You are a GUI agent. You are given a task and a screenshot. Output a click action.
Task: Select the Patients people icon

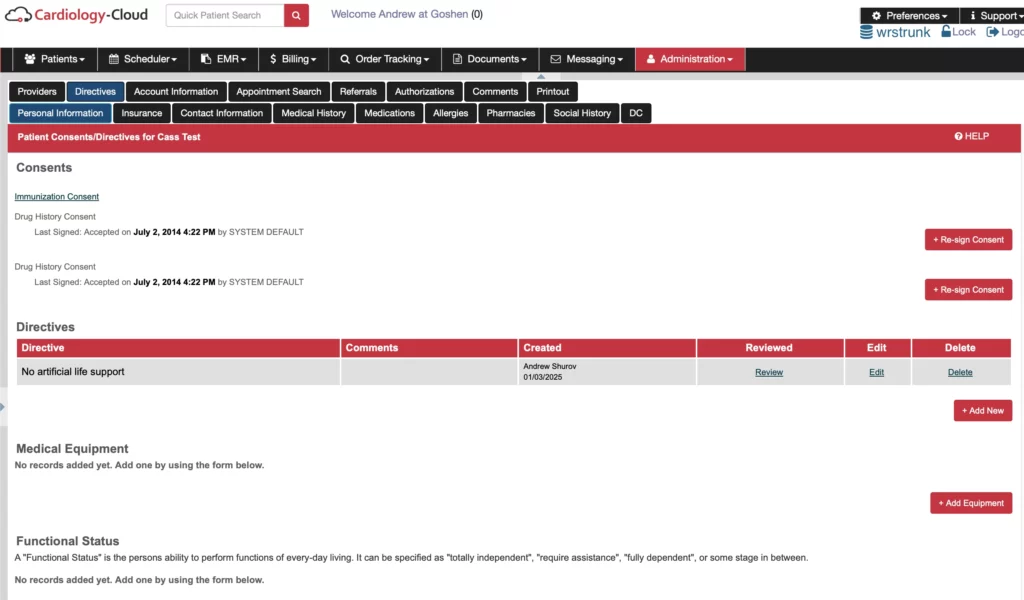(31, 59)
